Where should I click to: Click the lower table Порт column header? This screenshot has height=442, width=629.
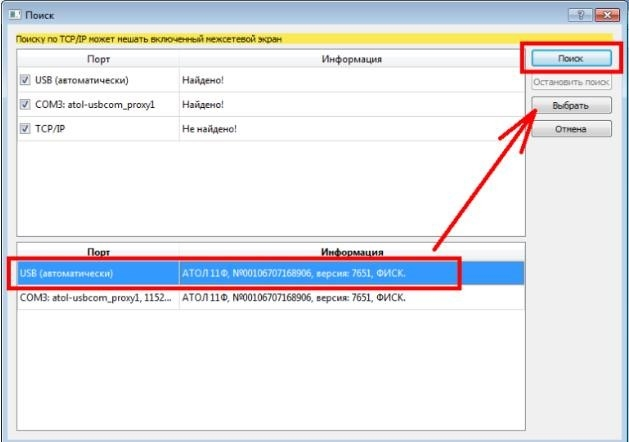(98, 252)
